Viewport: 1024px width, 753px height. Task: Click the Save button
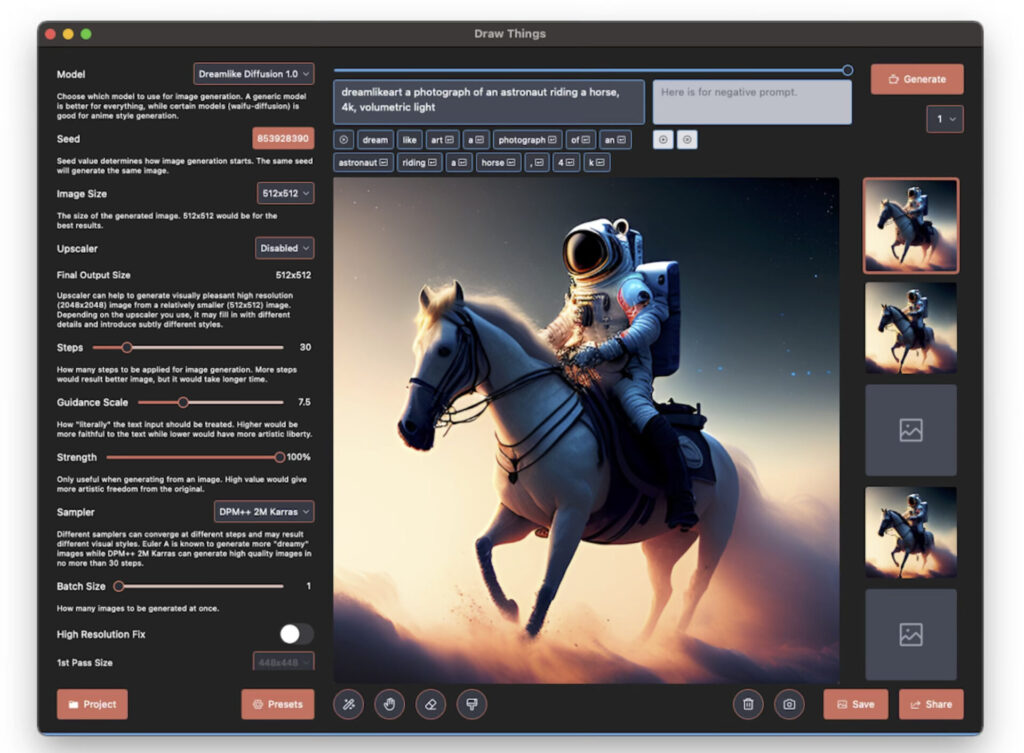pyautogui.click(x=855, y=704)
